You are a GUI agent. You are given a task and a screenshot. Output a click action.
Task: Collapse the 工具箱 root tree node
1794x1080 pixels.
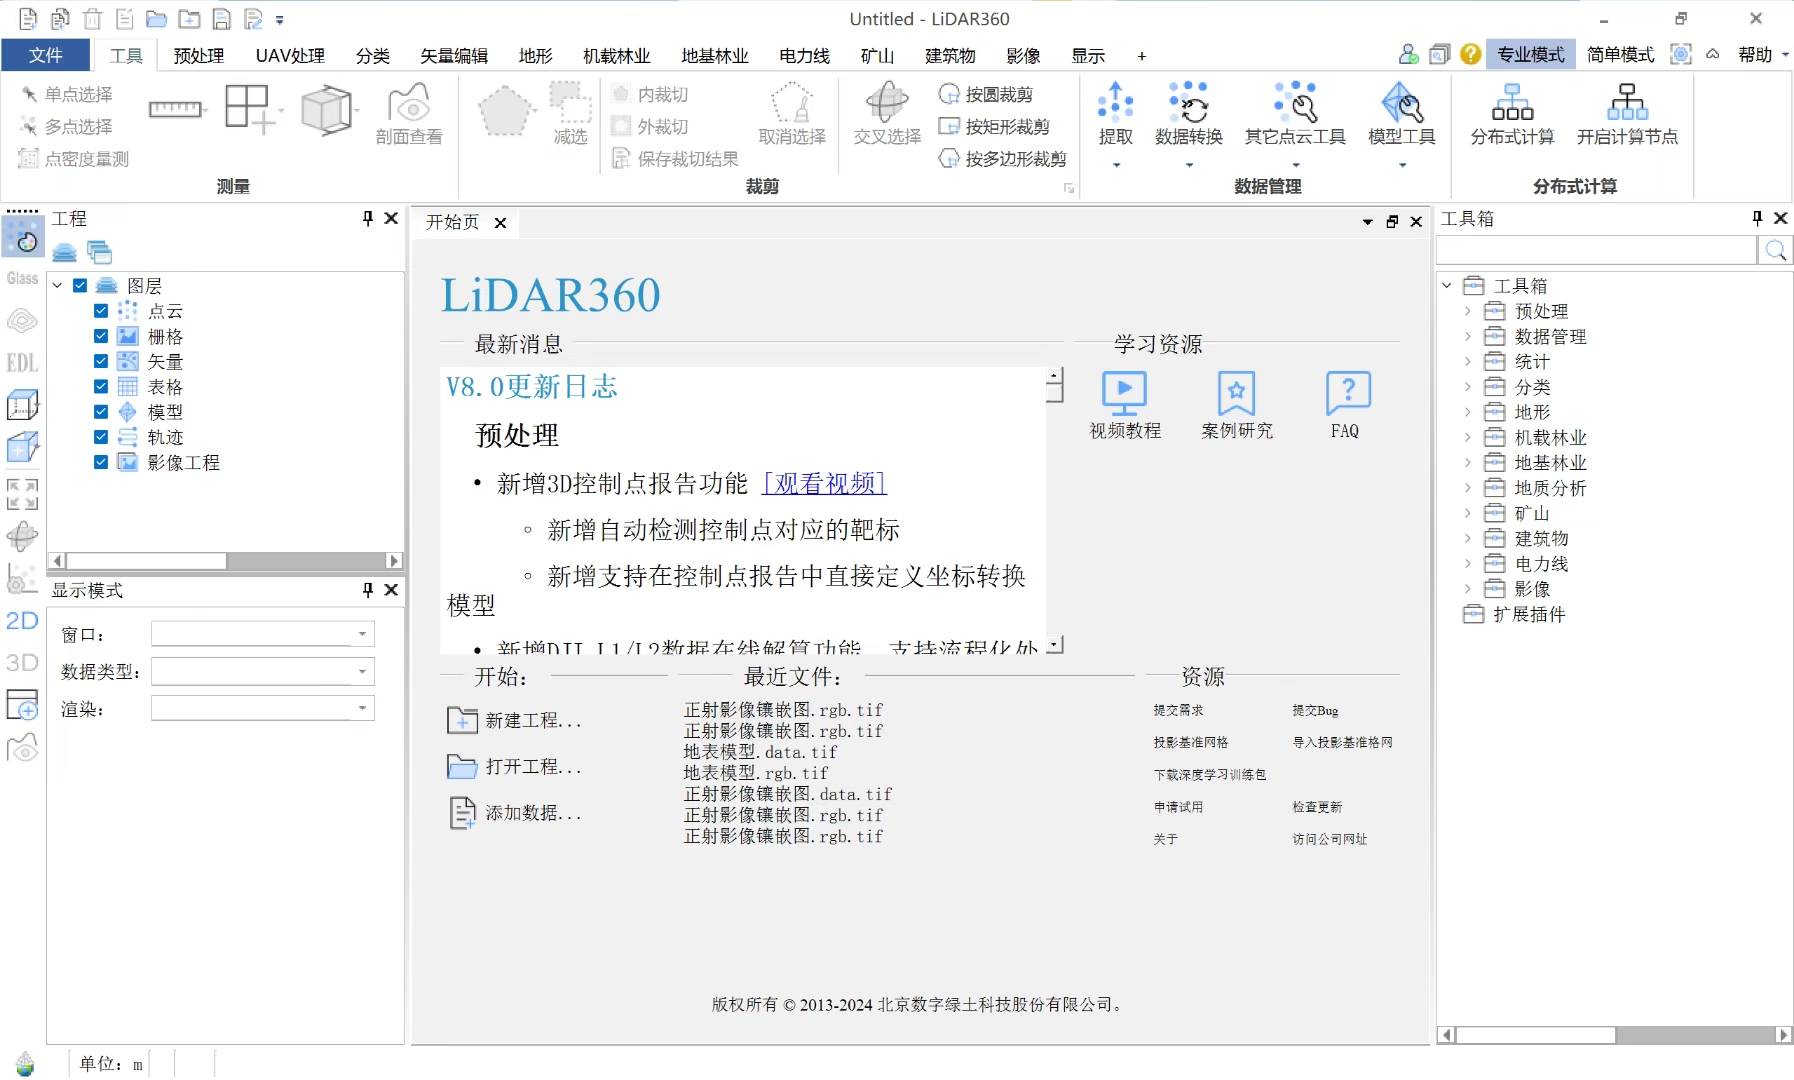coord(1447,286)
